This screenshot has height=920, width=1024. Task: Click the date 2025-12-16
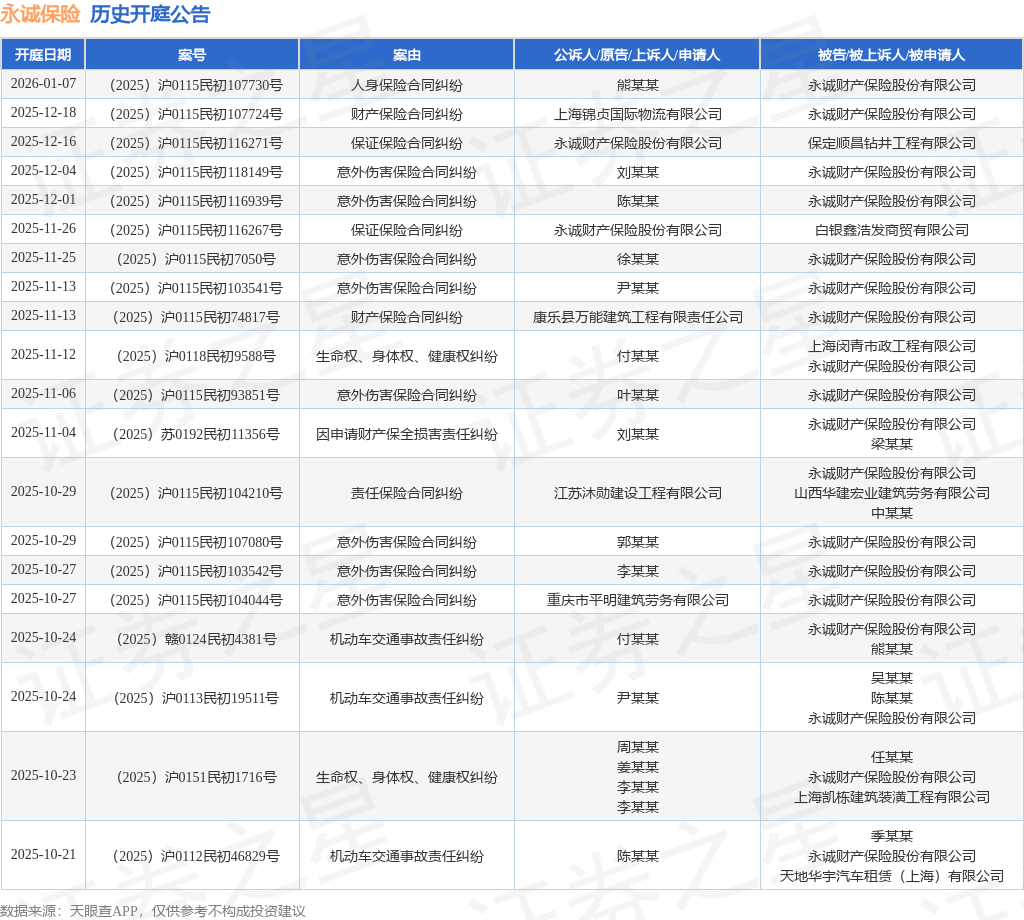(43, 142)
